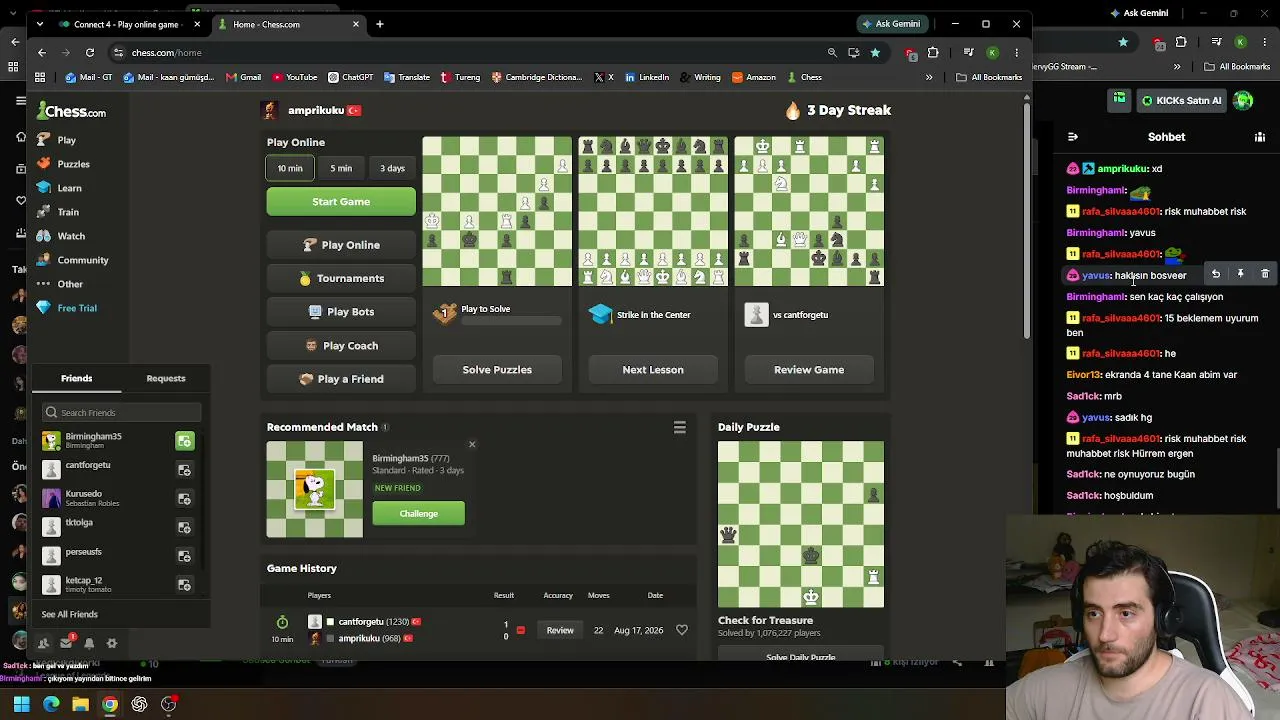Dismiss the Recommended Match suggestion
This screenshot has width=1280, height=720.
coord(472,444)
